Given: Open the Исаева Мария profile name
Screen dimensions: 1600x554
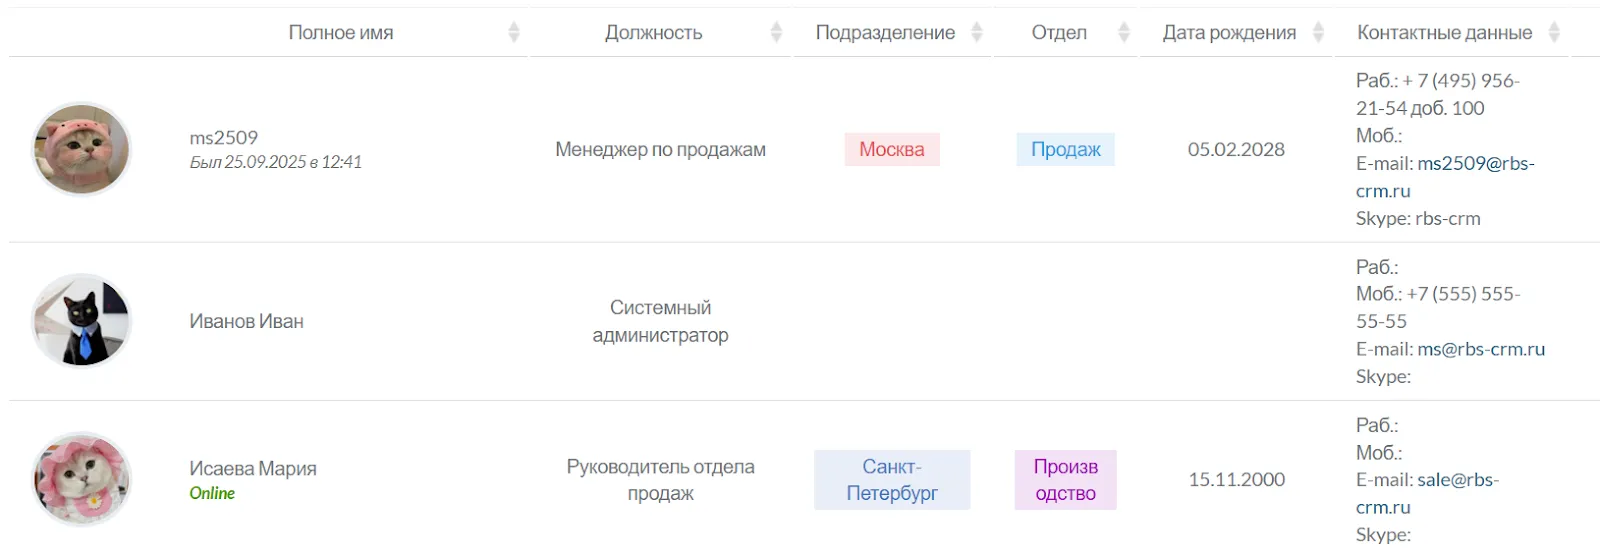Looking at the screenshot, I should (x=253, y=468).
